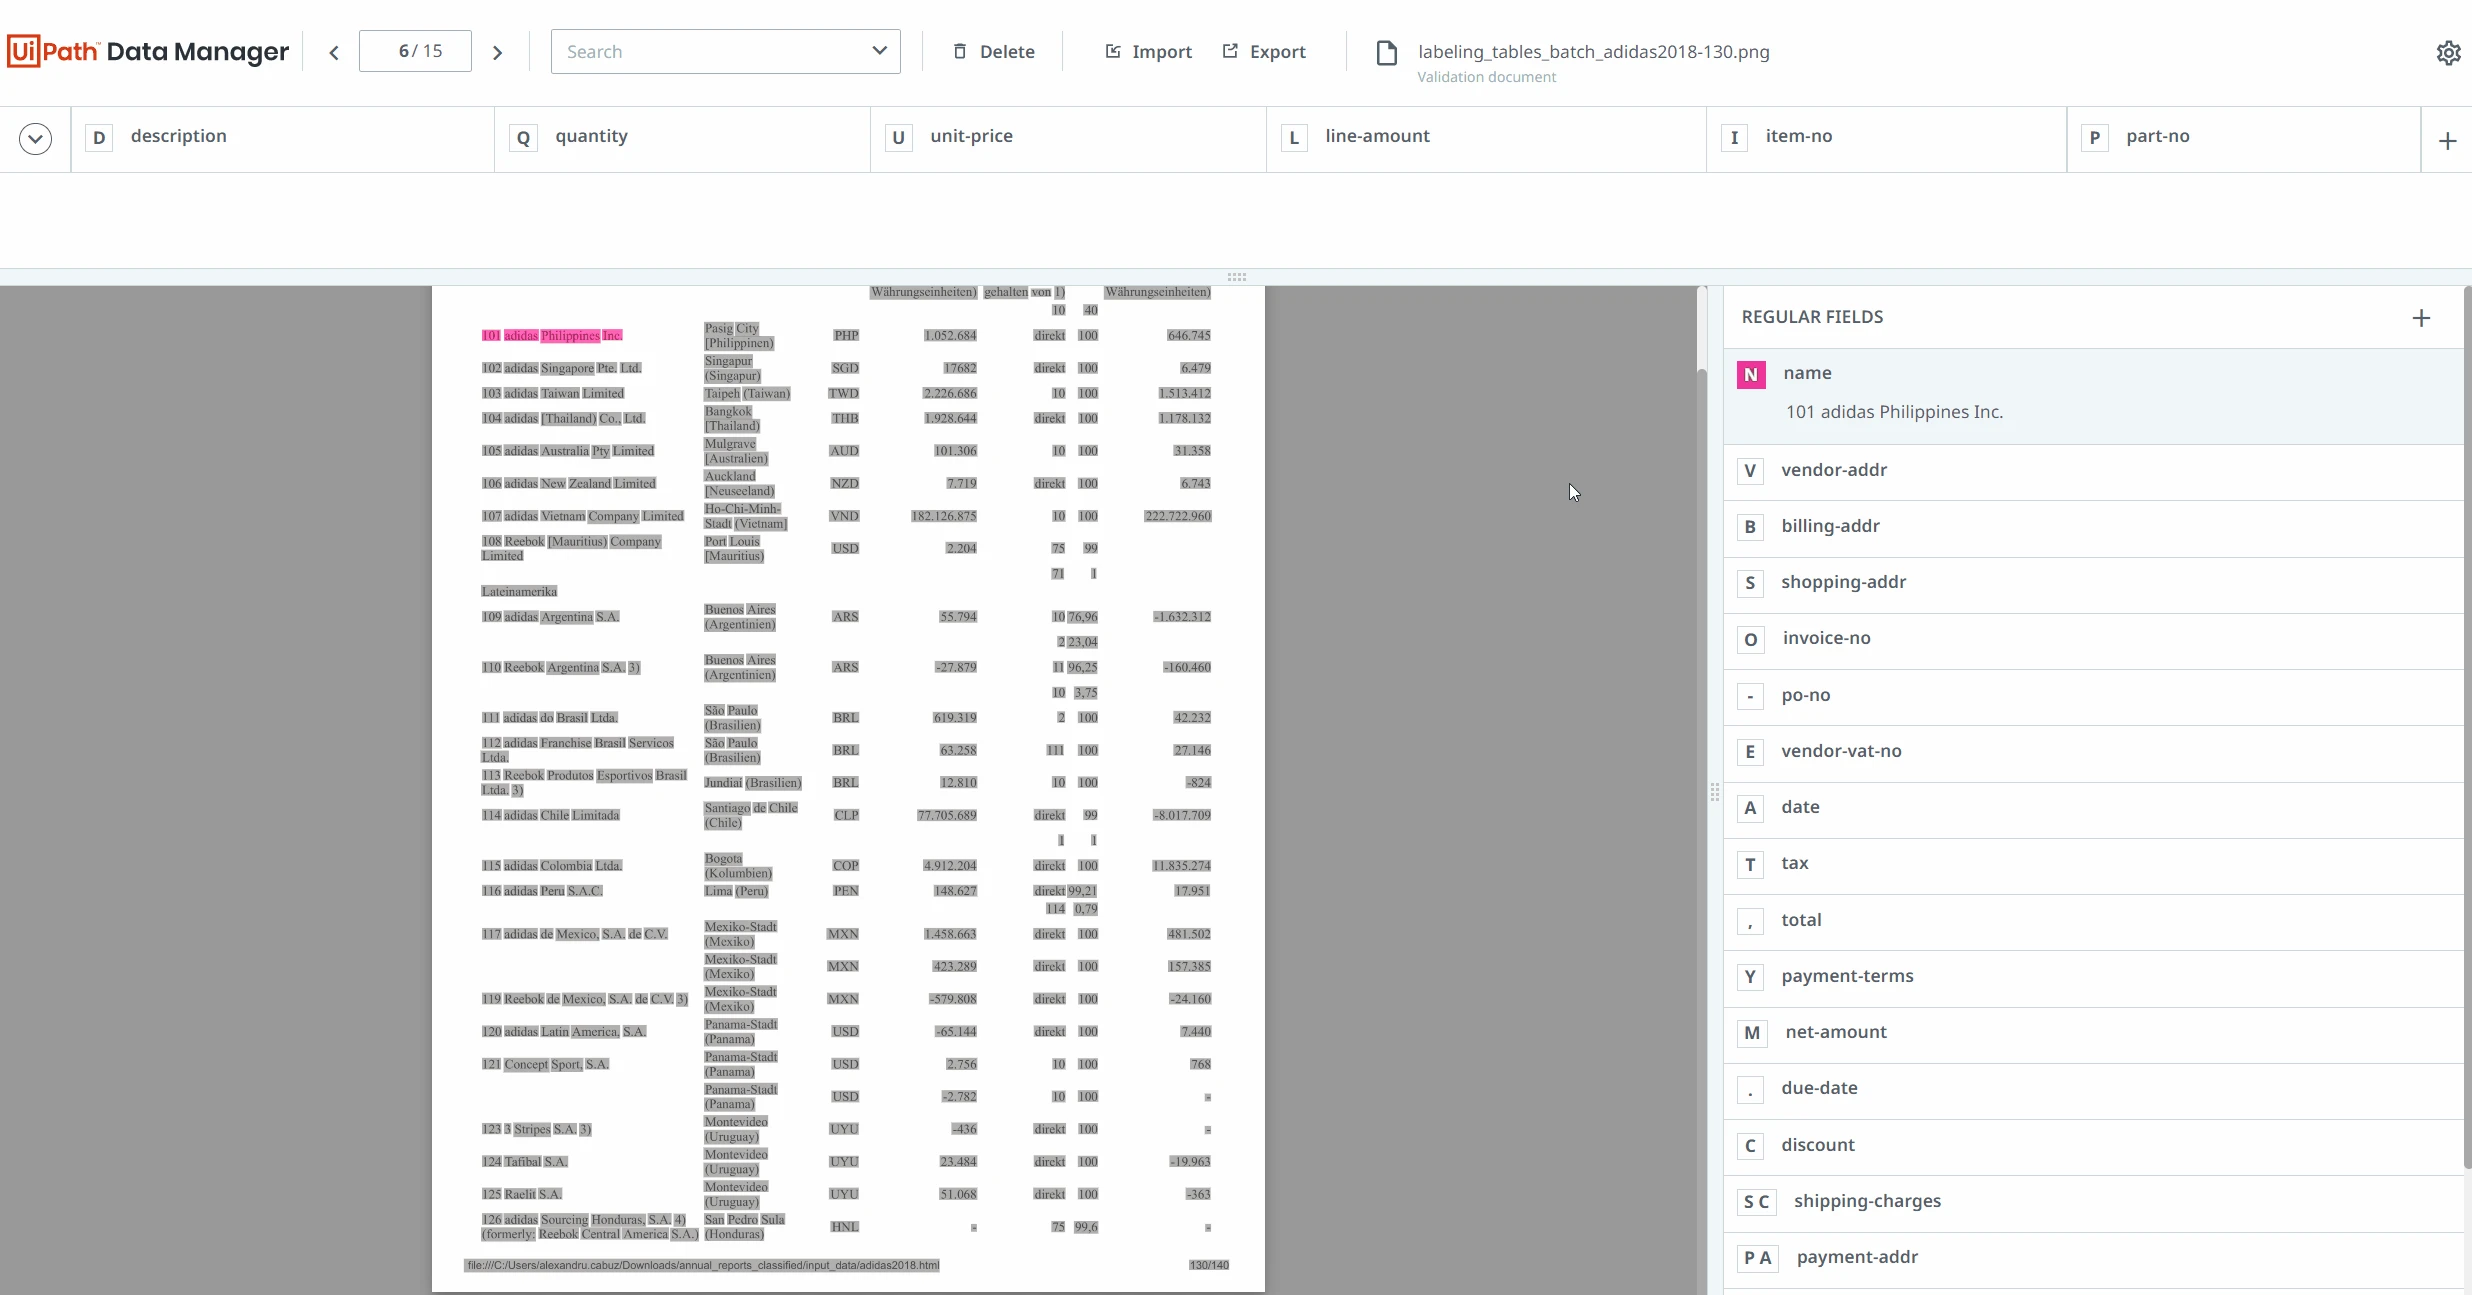Click the E vendor-vat-no badge
Image resolution: width=2472 pixels, height=1295 pixels.
(1750, 752)
